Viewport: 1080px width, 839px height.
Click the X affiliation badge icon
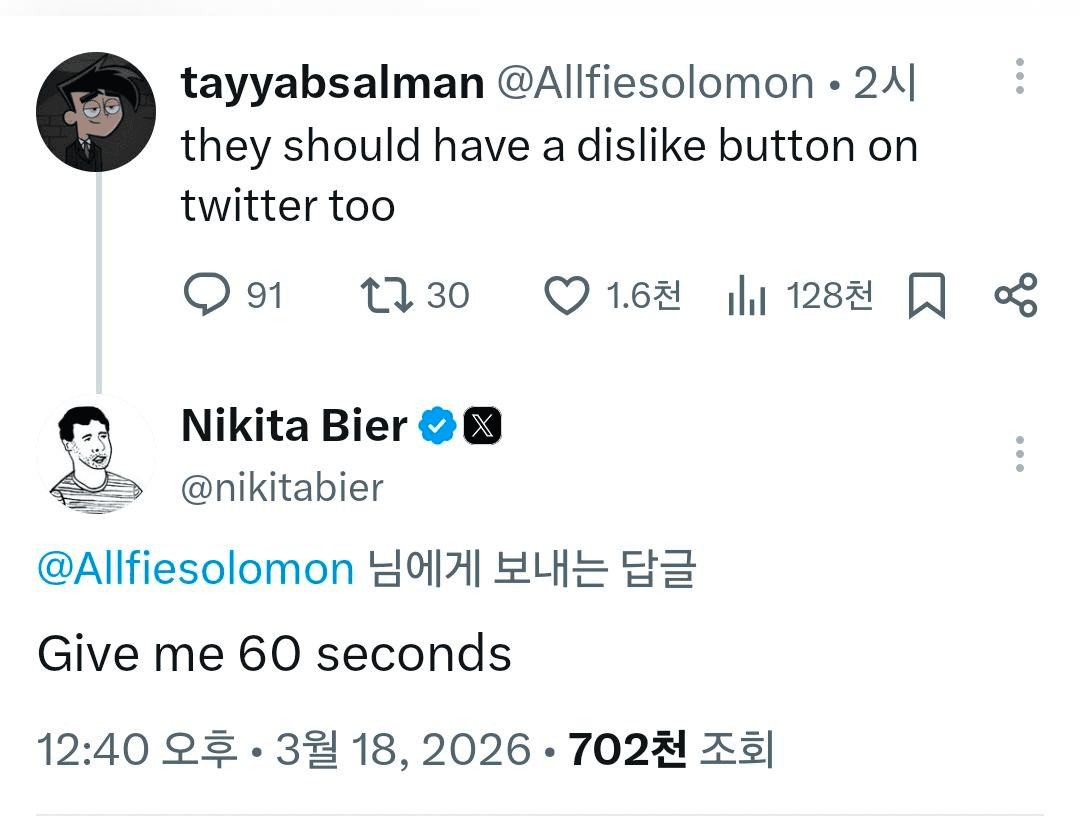coord(482,427)
